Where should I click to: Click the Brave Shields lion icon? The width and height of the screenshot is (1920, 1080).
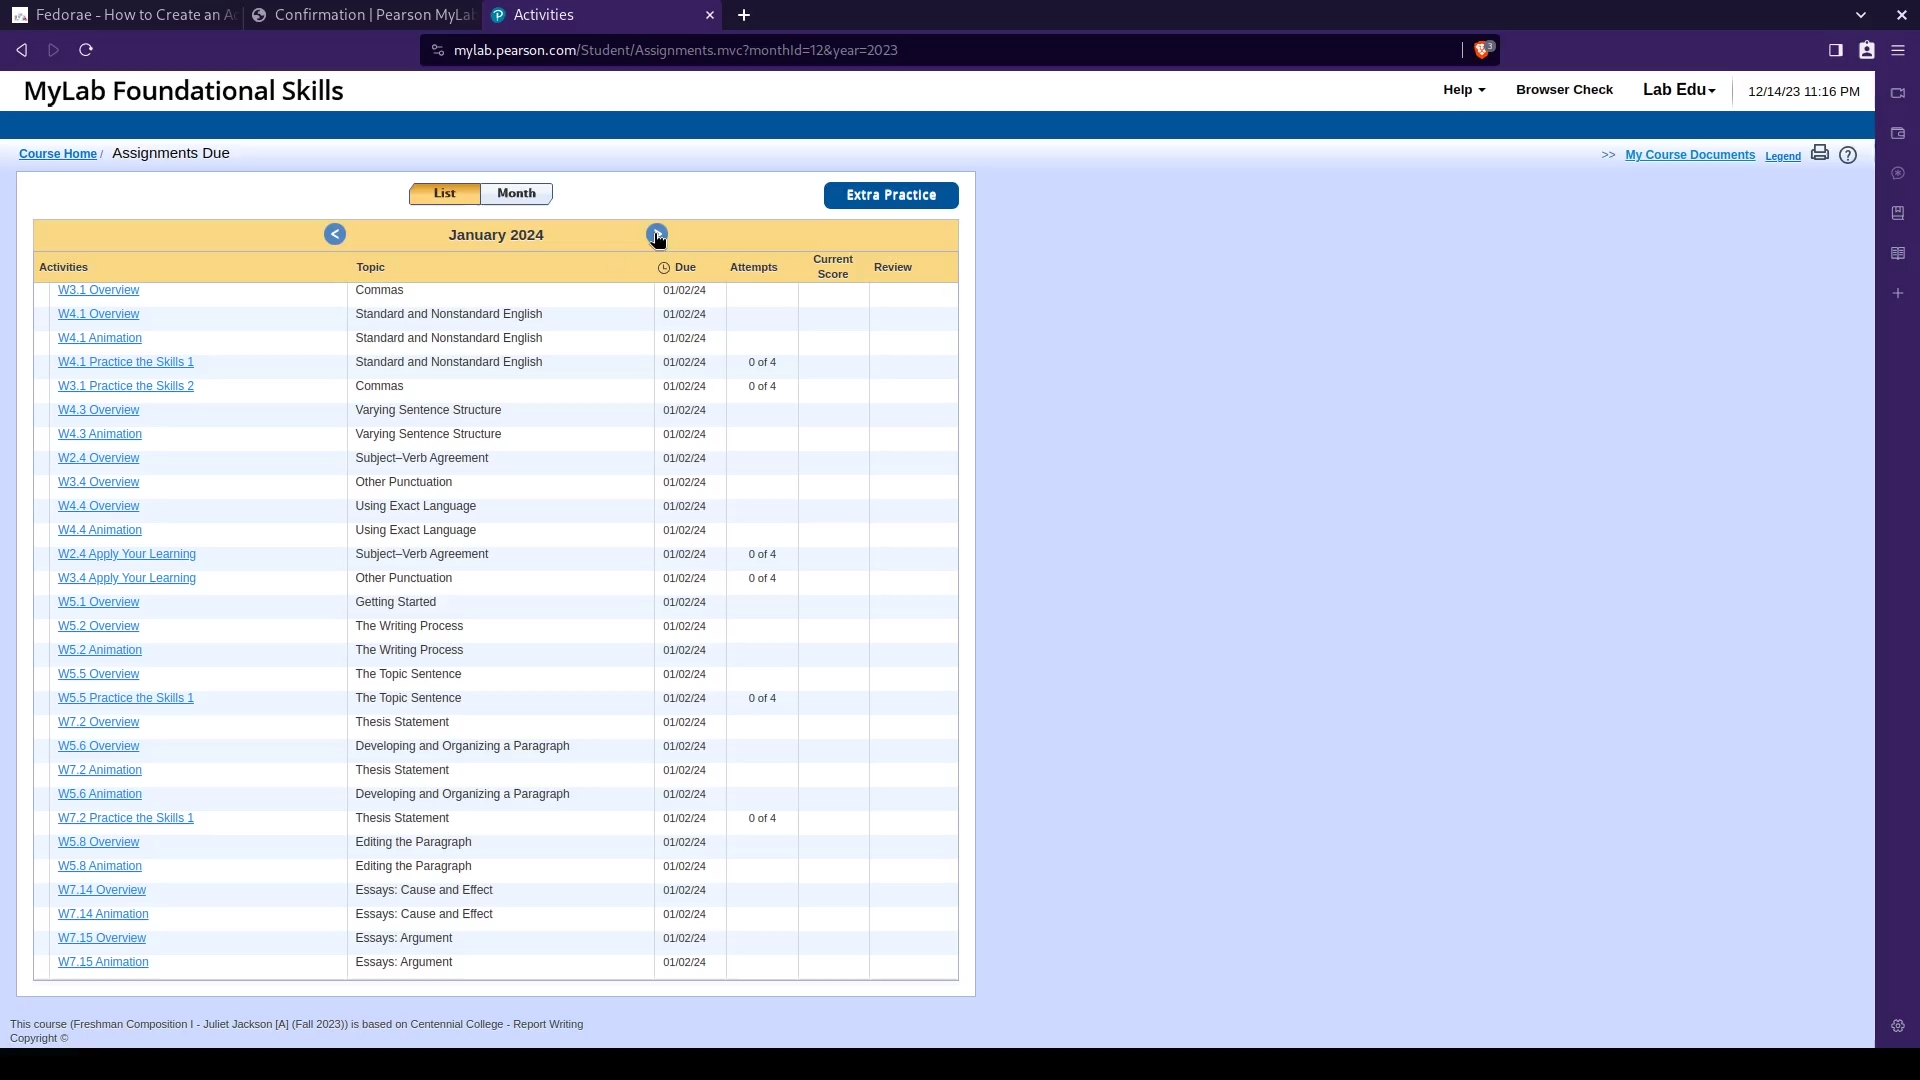(1482, 50)
